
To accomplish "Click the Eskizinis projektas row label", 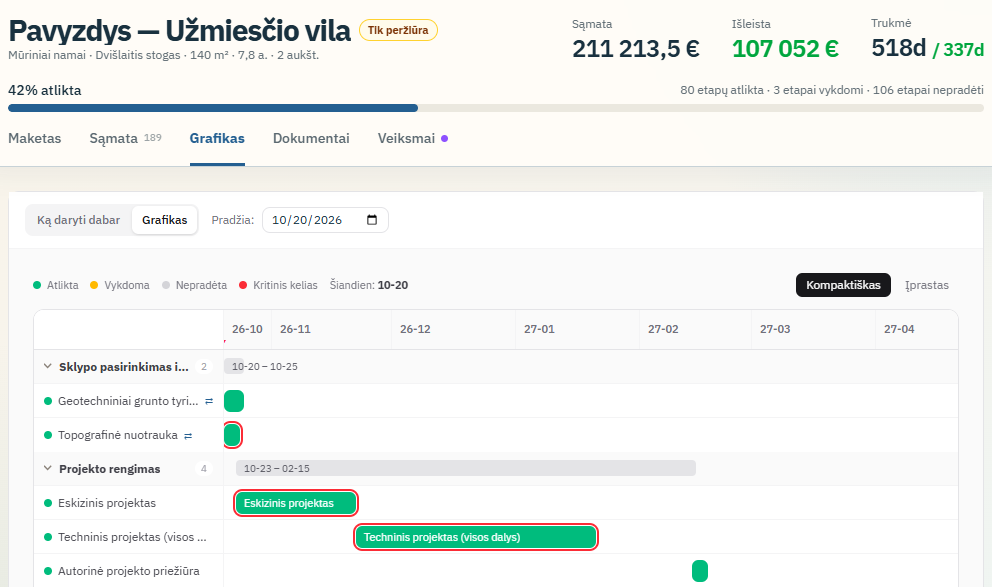I will coord(107,503).
